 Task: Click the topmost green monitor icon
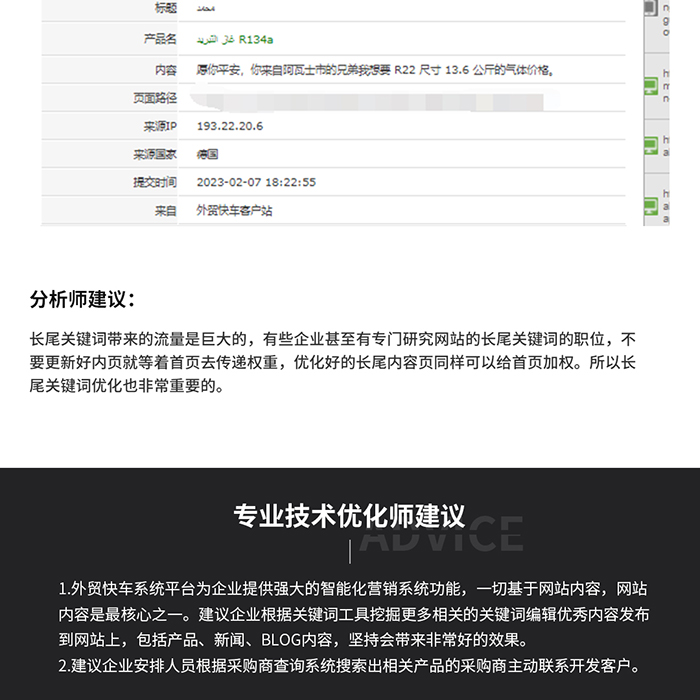pos(650,87)
